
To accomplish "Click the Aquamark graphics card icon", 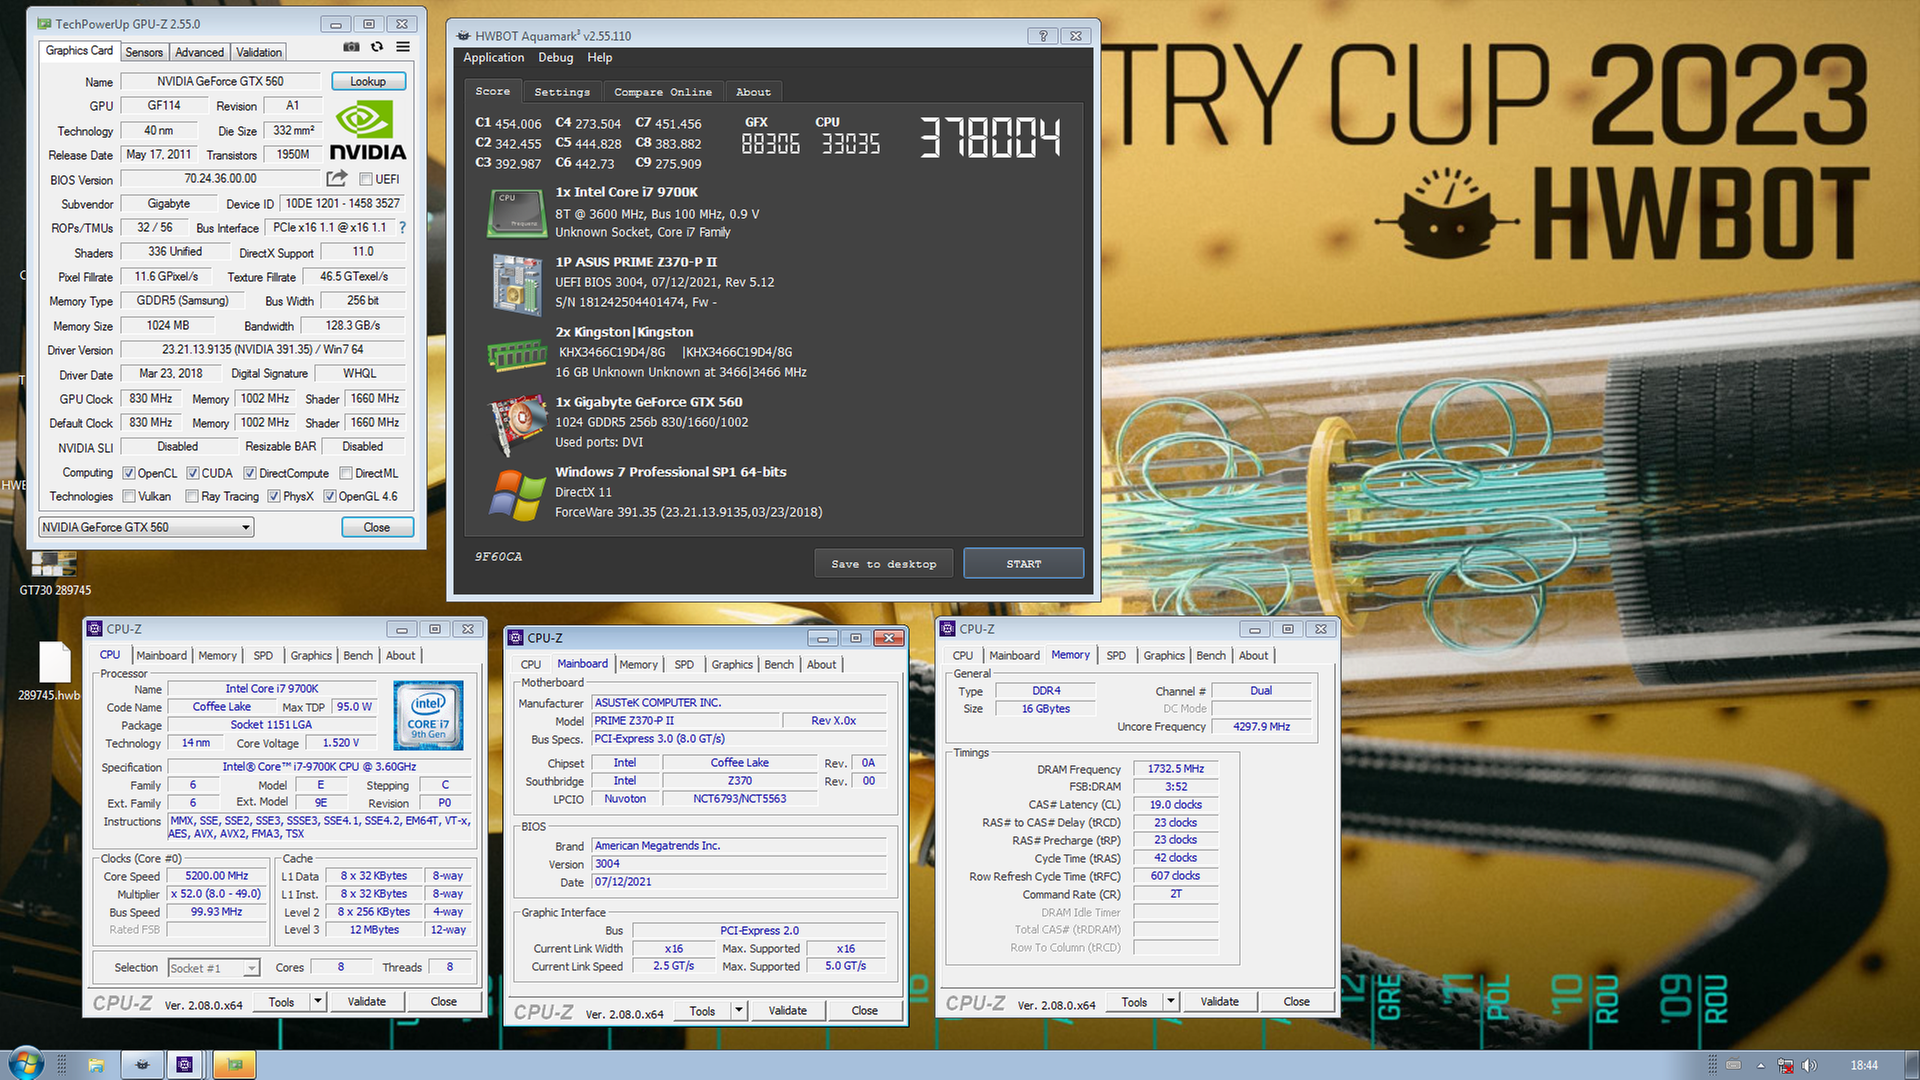I will coord(516,425).
